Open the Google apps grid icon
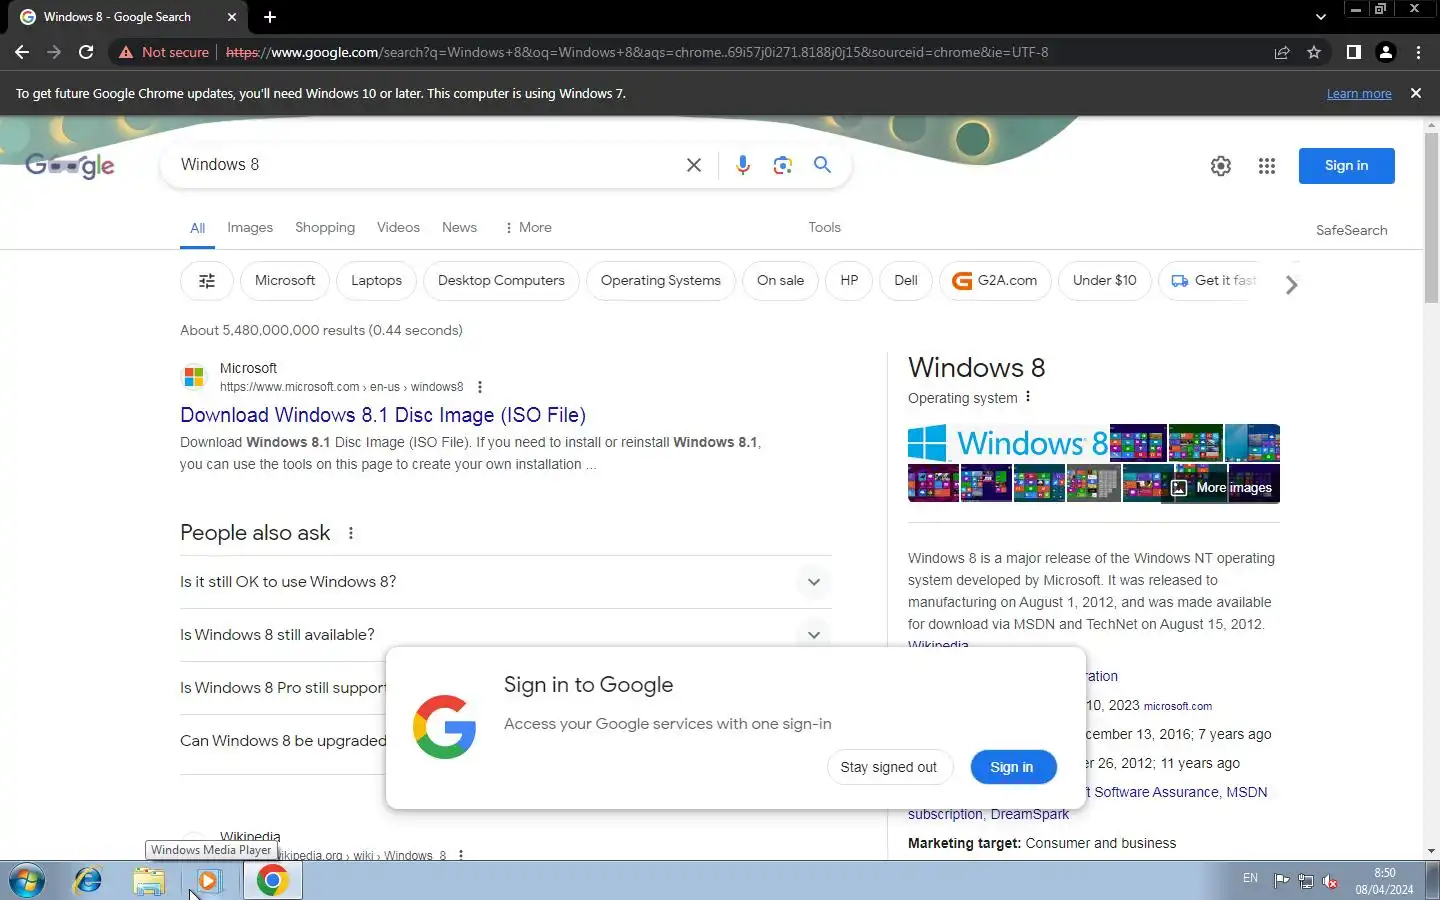This screenshot has width=1440, height=900. click(x=1267, y=166)
